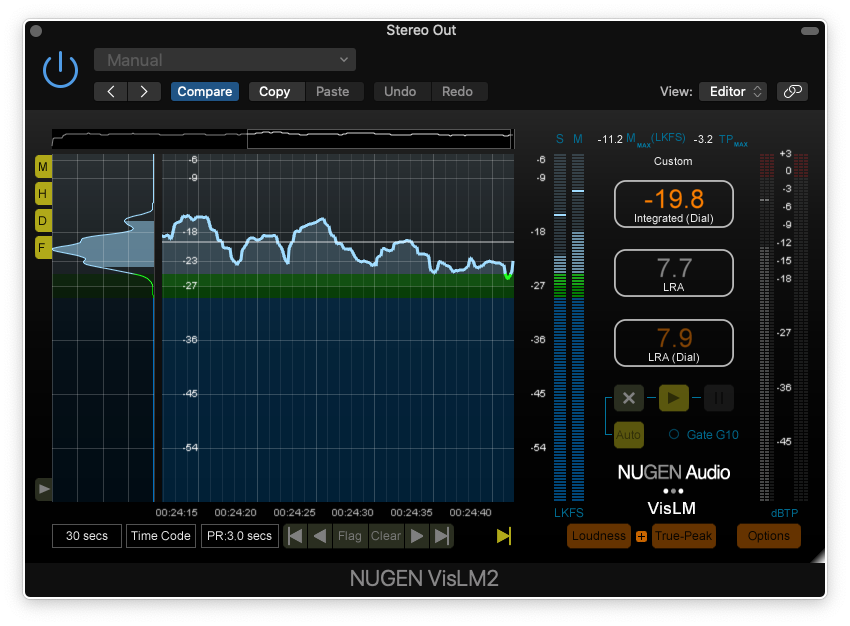Open the Manual preset dropdown
Image resolution: width=850 pixels, height=626 pixels.
225,60
